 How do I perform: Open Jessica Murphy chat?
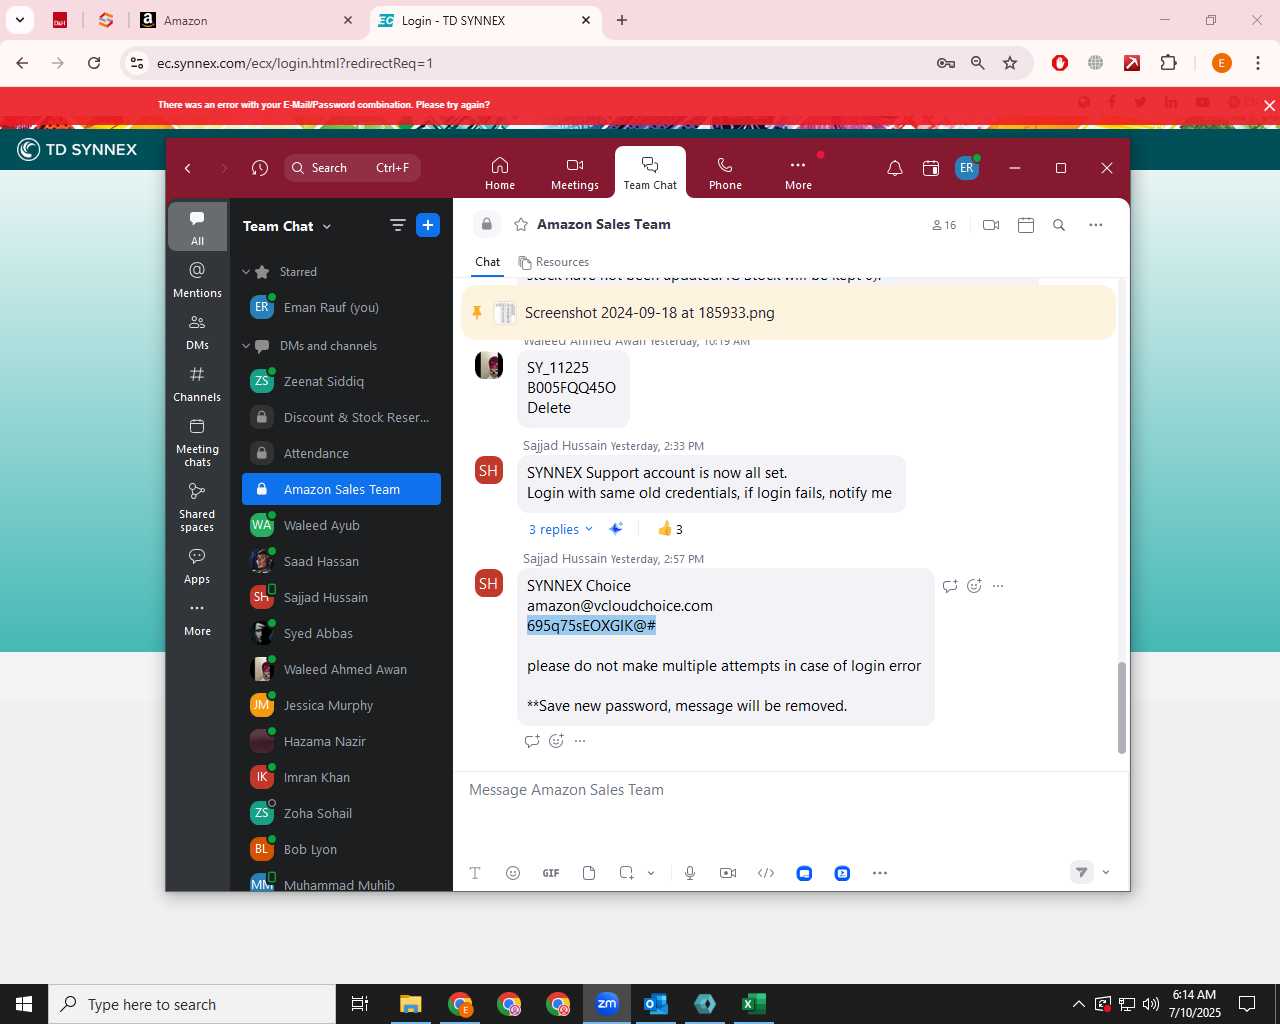point(341,705)
